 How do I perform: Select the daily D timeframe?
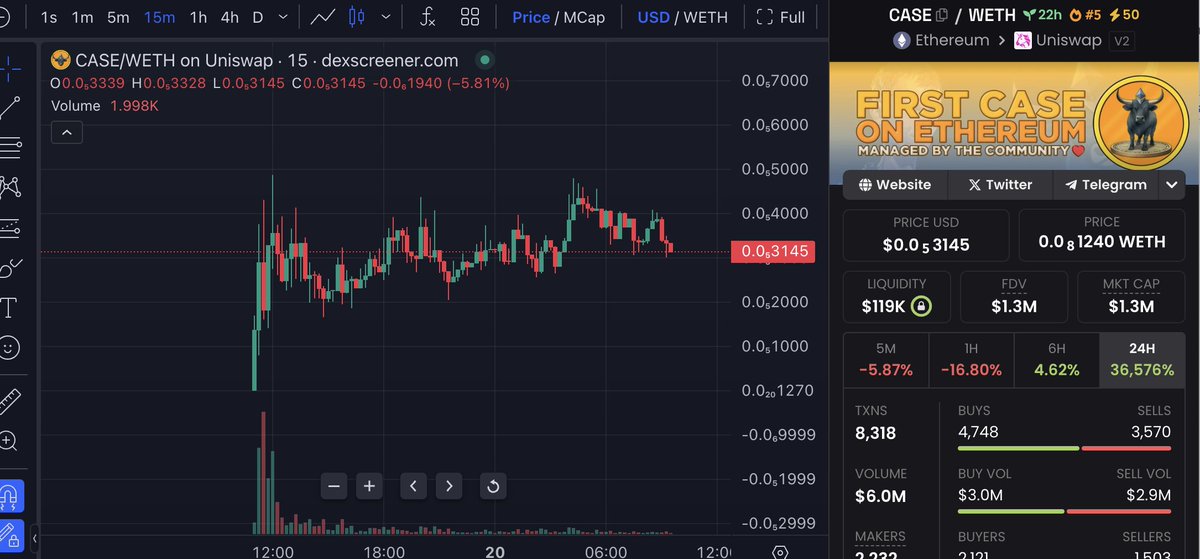[x=258, y=17]
